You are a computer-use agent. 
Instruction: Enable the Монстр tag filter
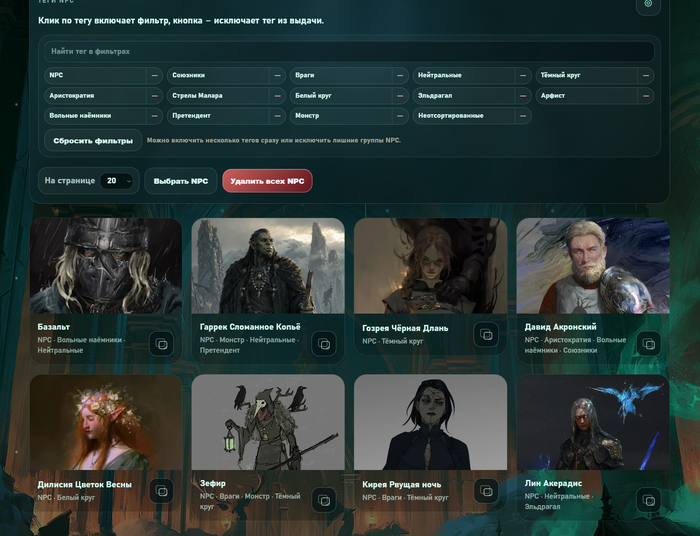(x=341, y=116)
